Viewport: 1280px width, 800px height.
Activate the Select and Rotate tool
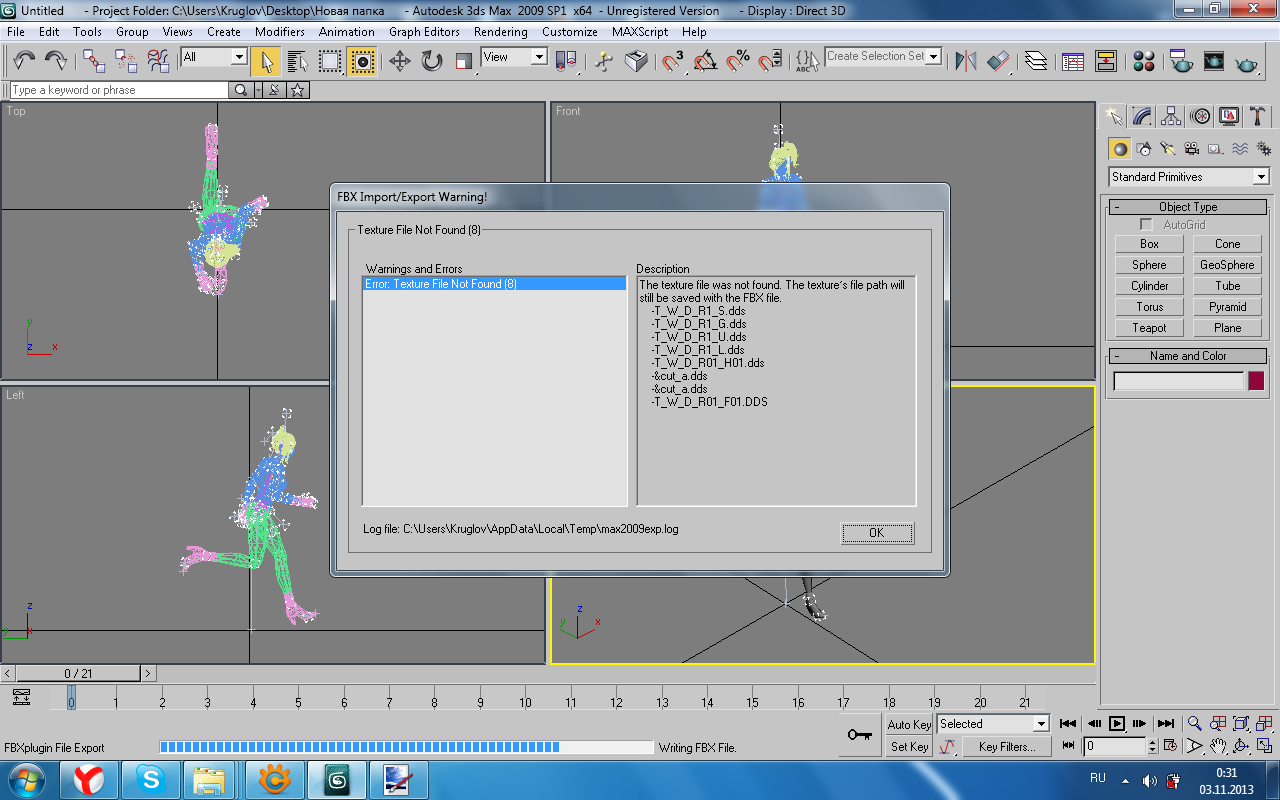coord(432,61)
